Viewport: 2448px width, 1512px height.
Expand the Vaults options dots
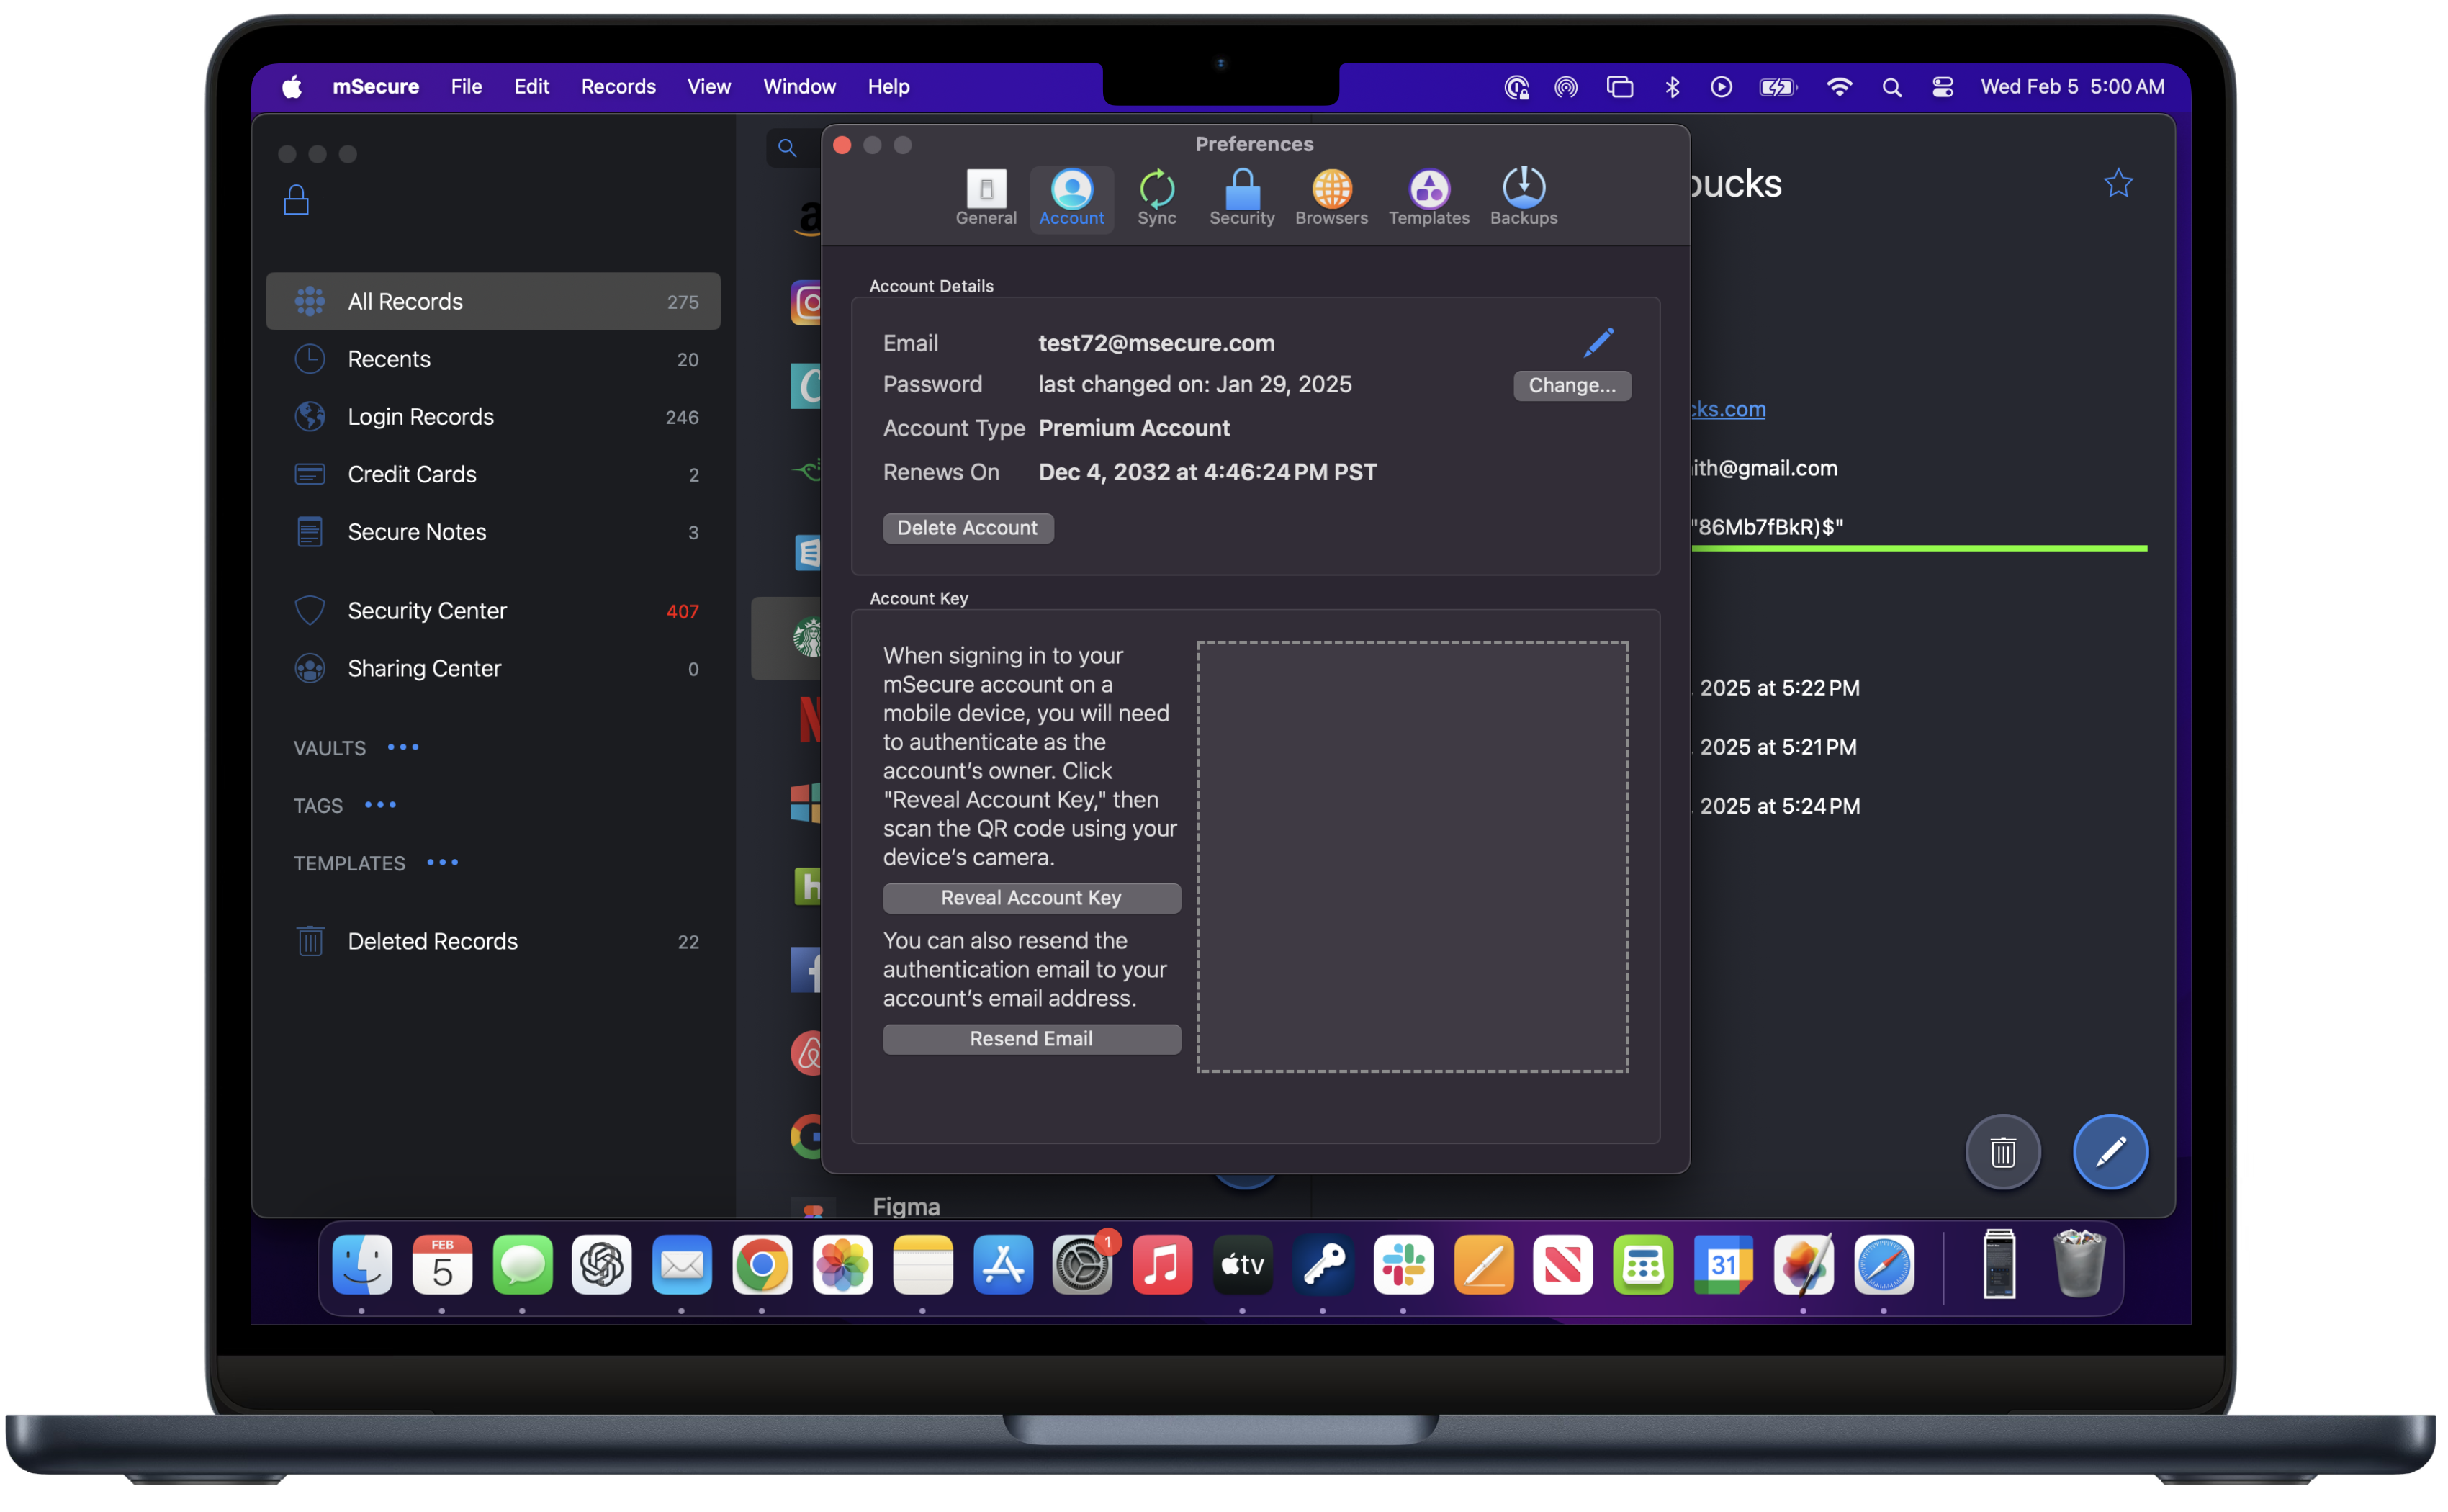coord(403,747)
